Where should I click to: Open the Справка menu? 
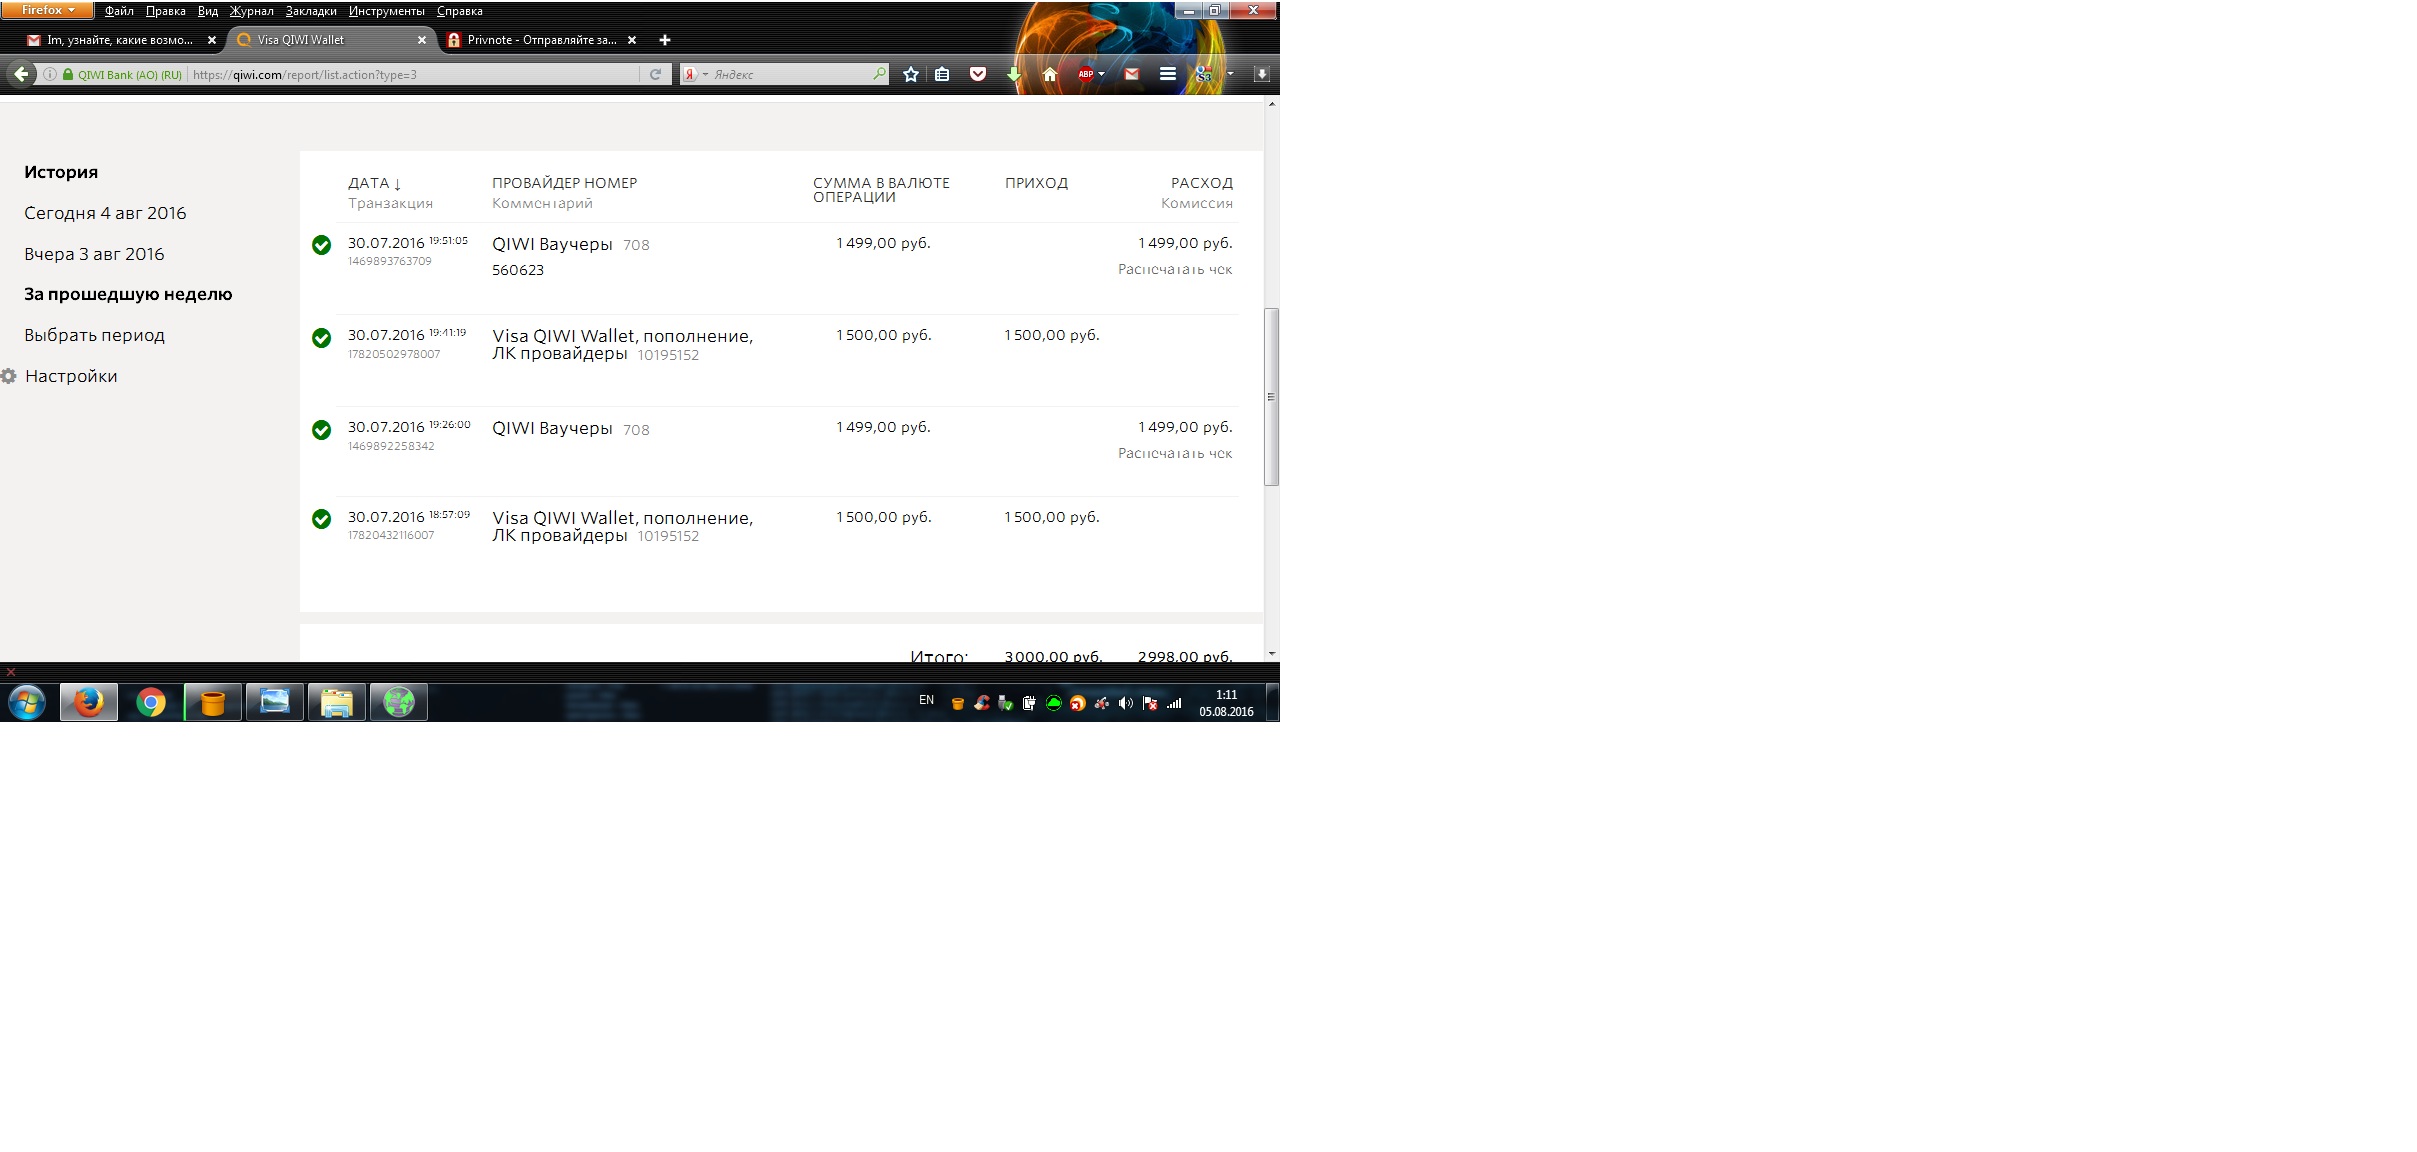[x=460, y=11]
